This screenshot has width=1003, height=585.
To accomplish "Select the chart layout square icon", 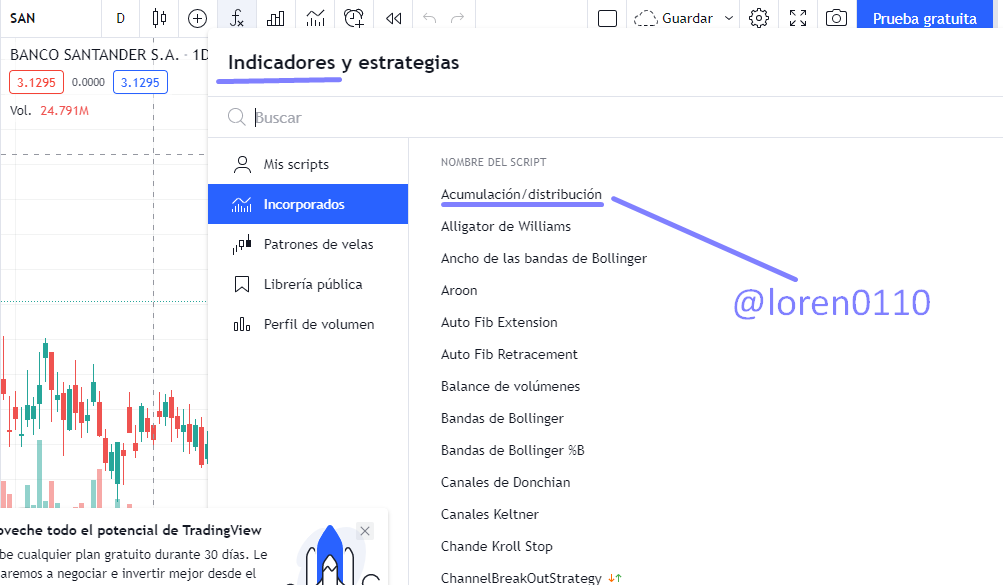I will [607, 19].
